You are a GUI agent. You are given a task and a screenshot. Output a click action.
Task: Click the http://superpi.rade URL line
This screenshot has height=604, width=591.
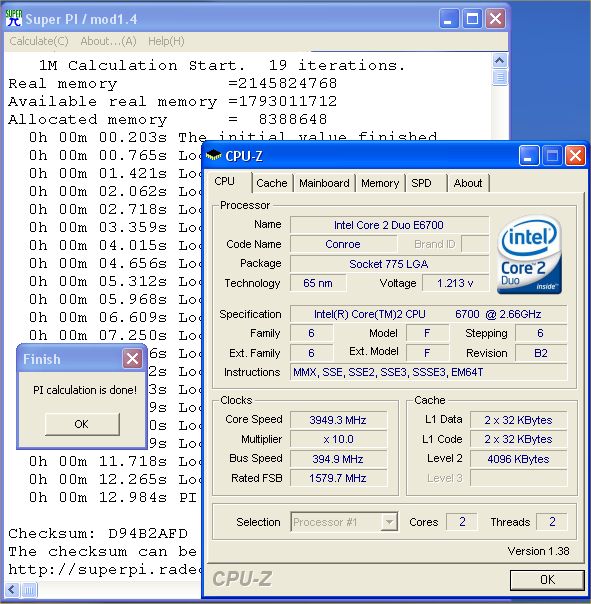tap(104, 569)
